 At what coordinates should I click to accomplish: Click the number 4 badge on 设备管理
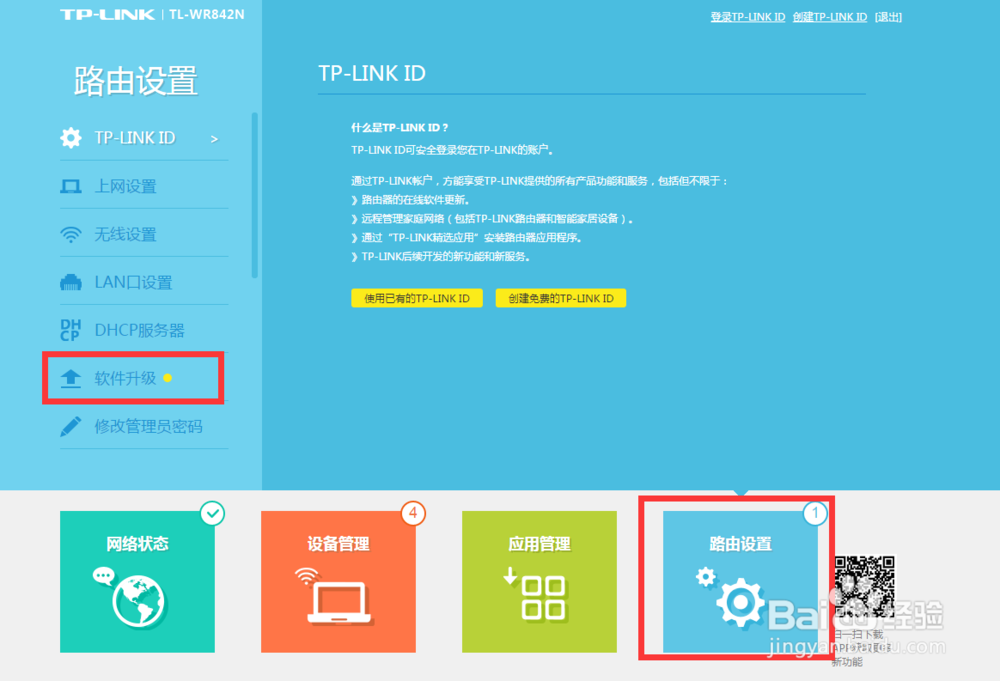tap(413, 513)
